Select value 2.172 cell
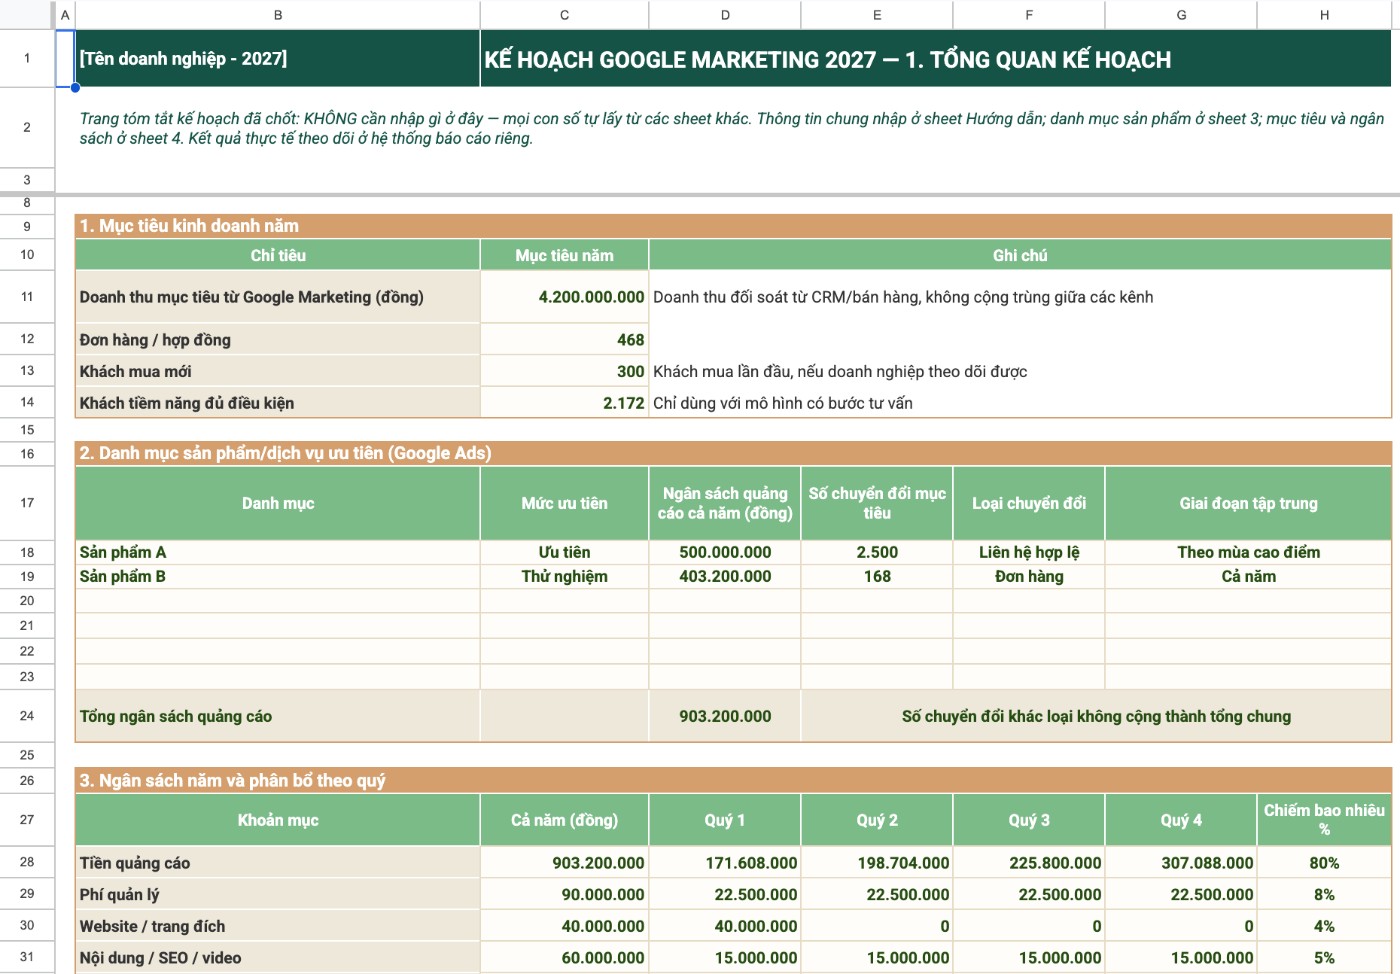The height and width of the screenshot is (974, 1400). click(564, 403)
